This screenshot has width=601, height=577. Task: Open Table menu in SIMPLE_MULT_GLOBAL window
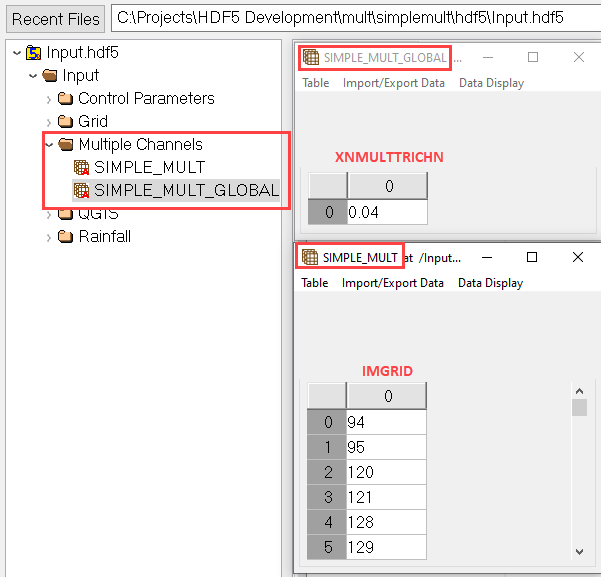tap(315, 83)
